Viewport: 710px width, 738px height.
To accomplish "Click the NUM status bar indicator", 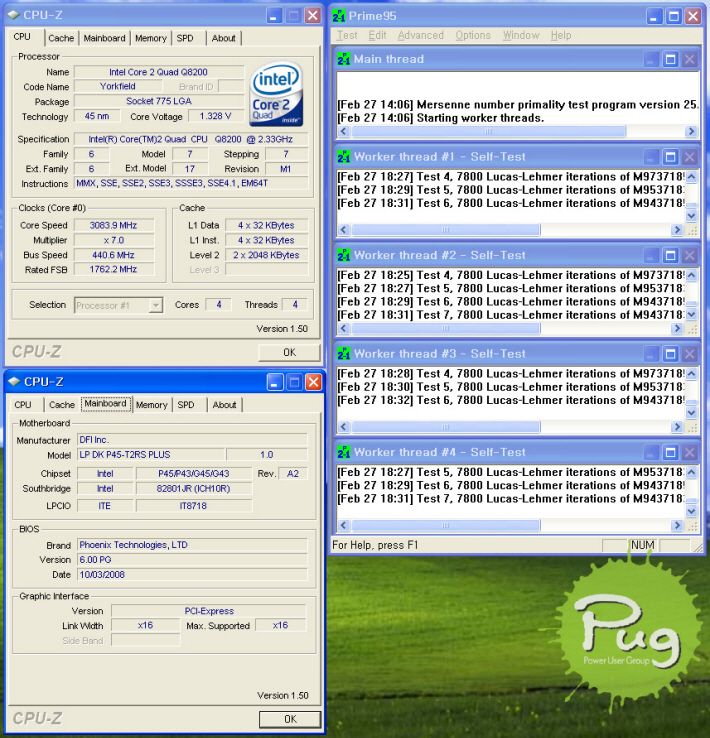I will click(643, 545).
